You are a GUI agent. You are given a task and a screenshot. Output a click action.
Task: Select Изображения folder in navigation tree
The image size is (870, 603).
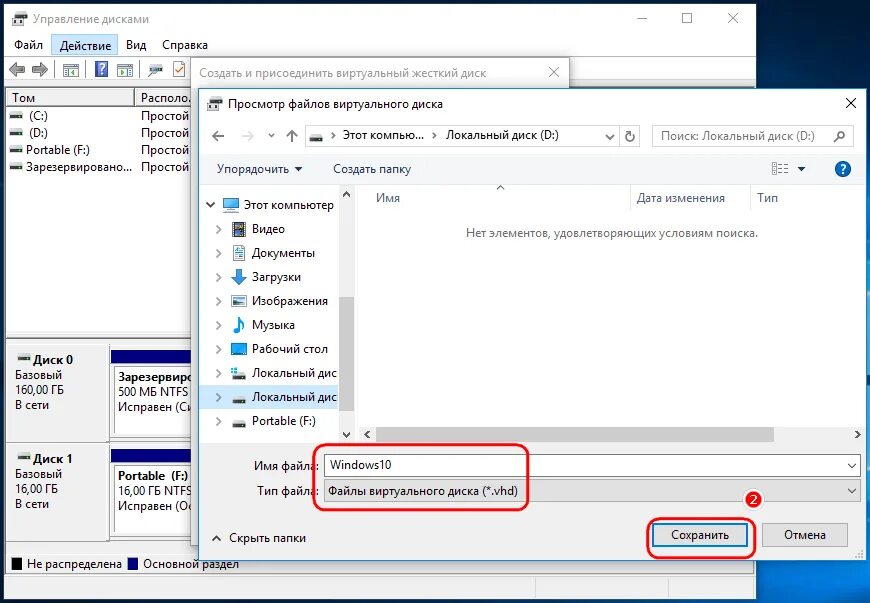[290, 301]
